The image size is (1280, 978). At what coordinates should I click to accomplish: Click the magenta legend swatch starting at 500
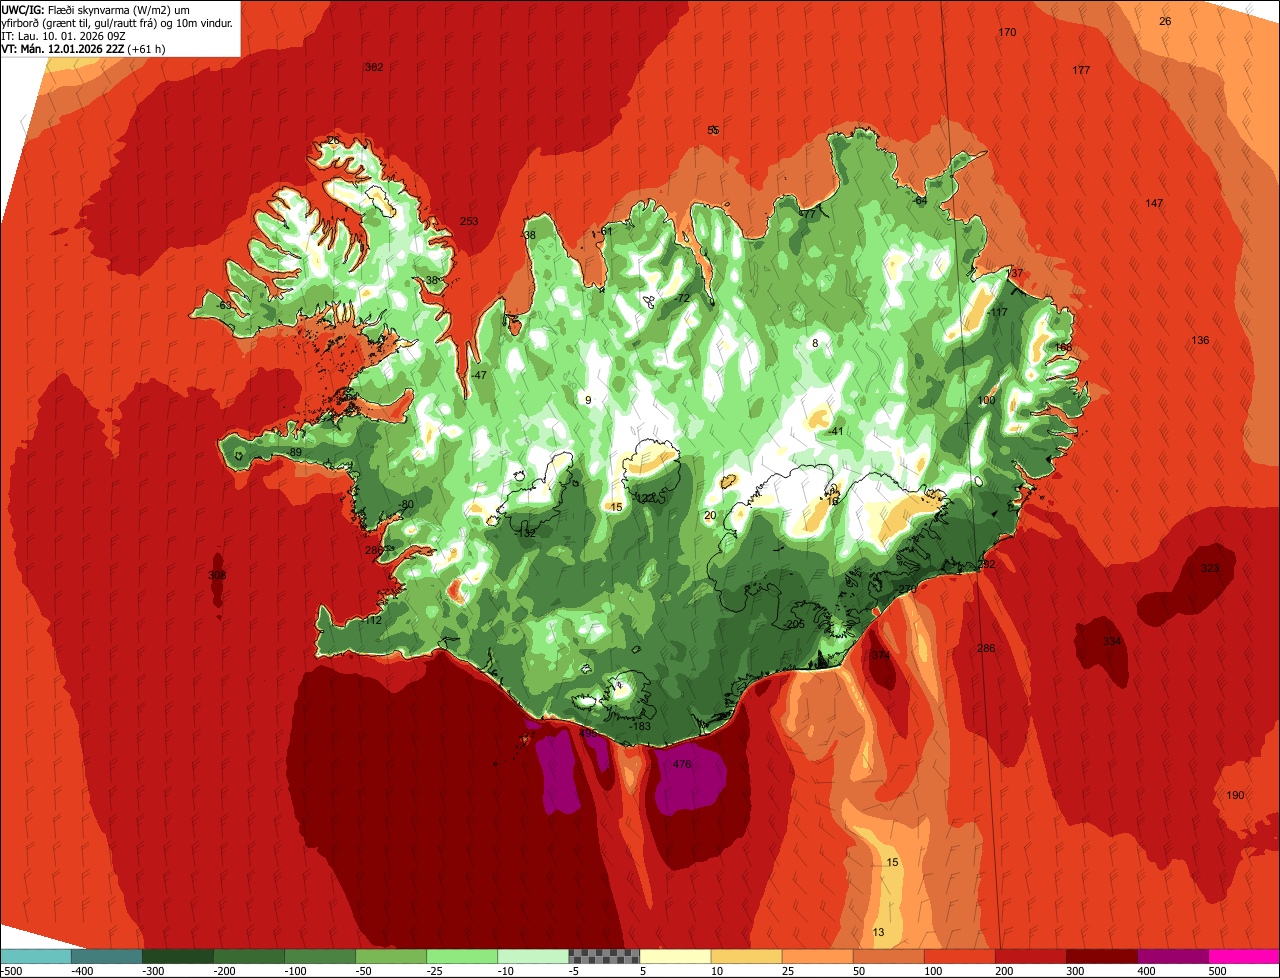1244,956
